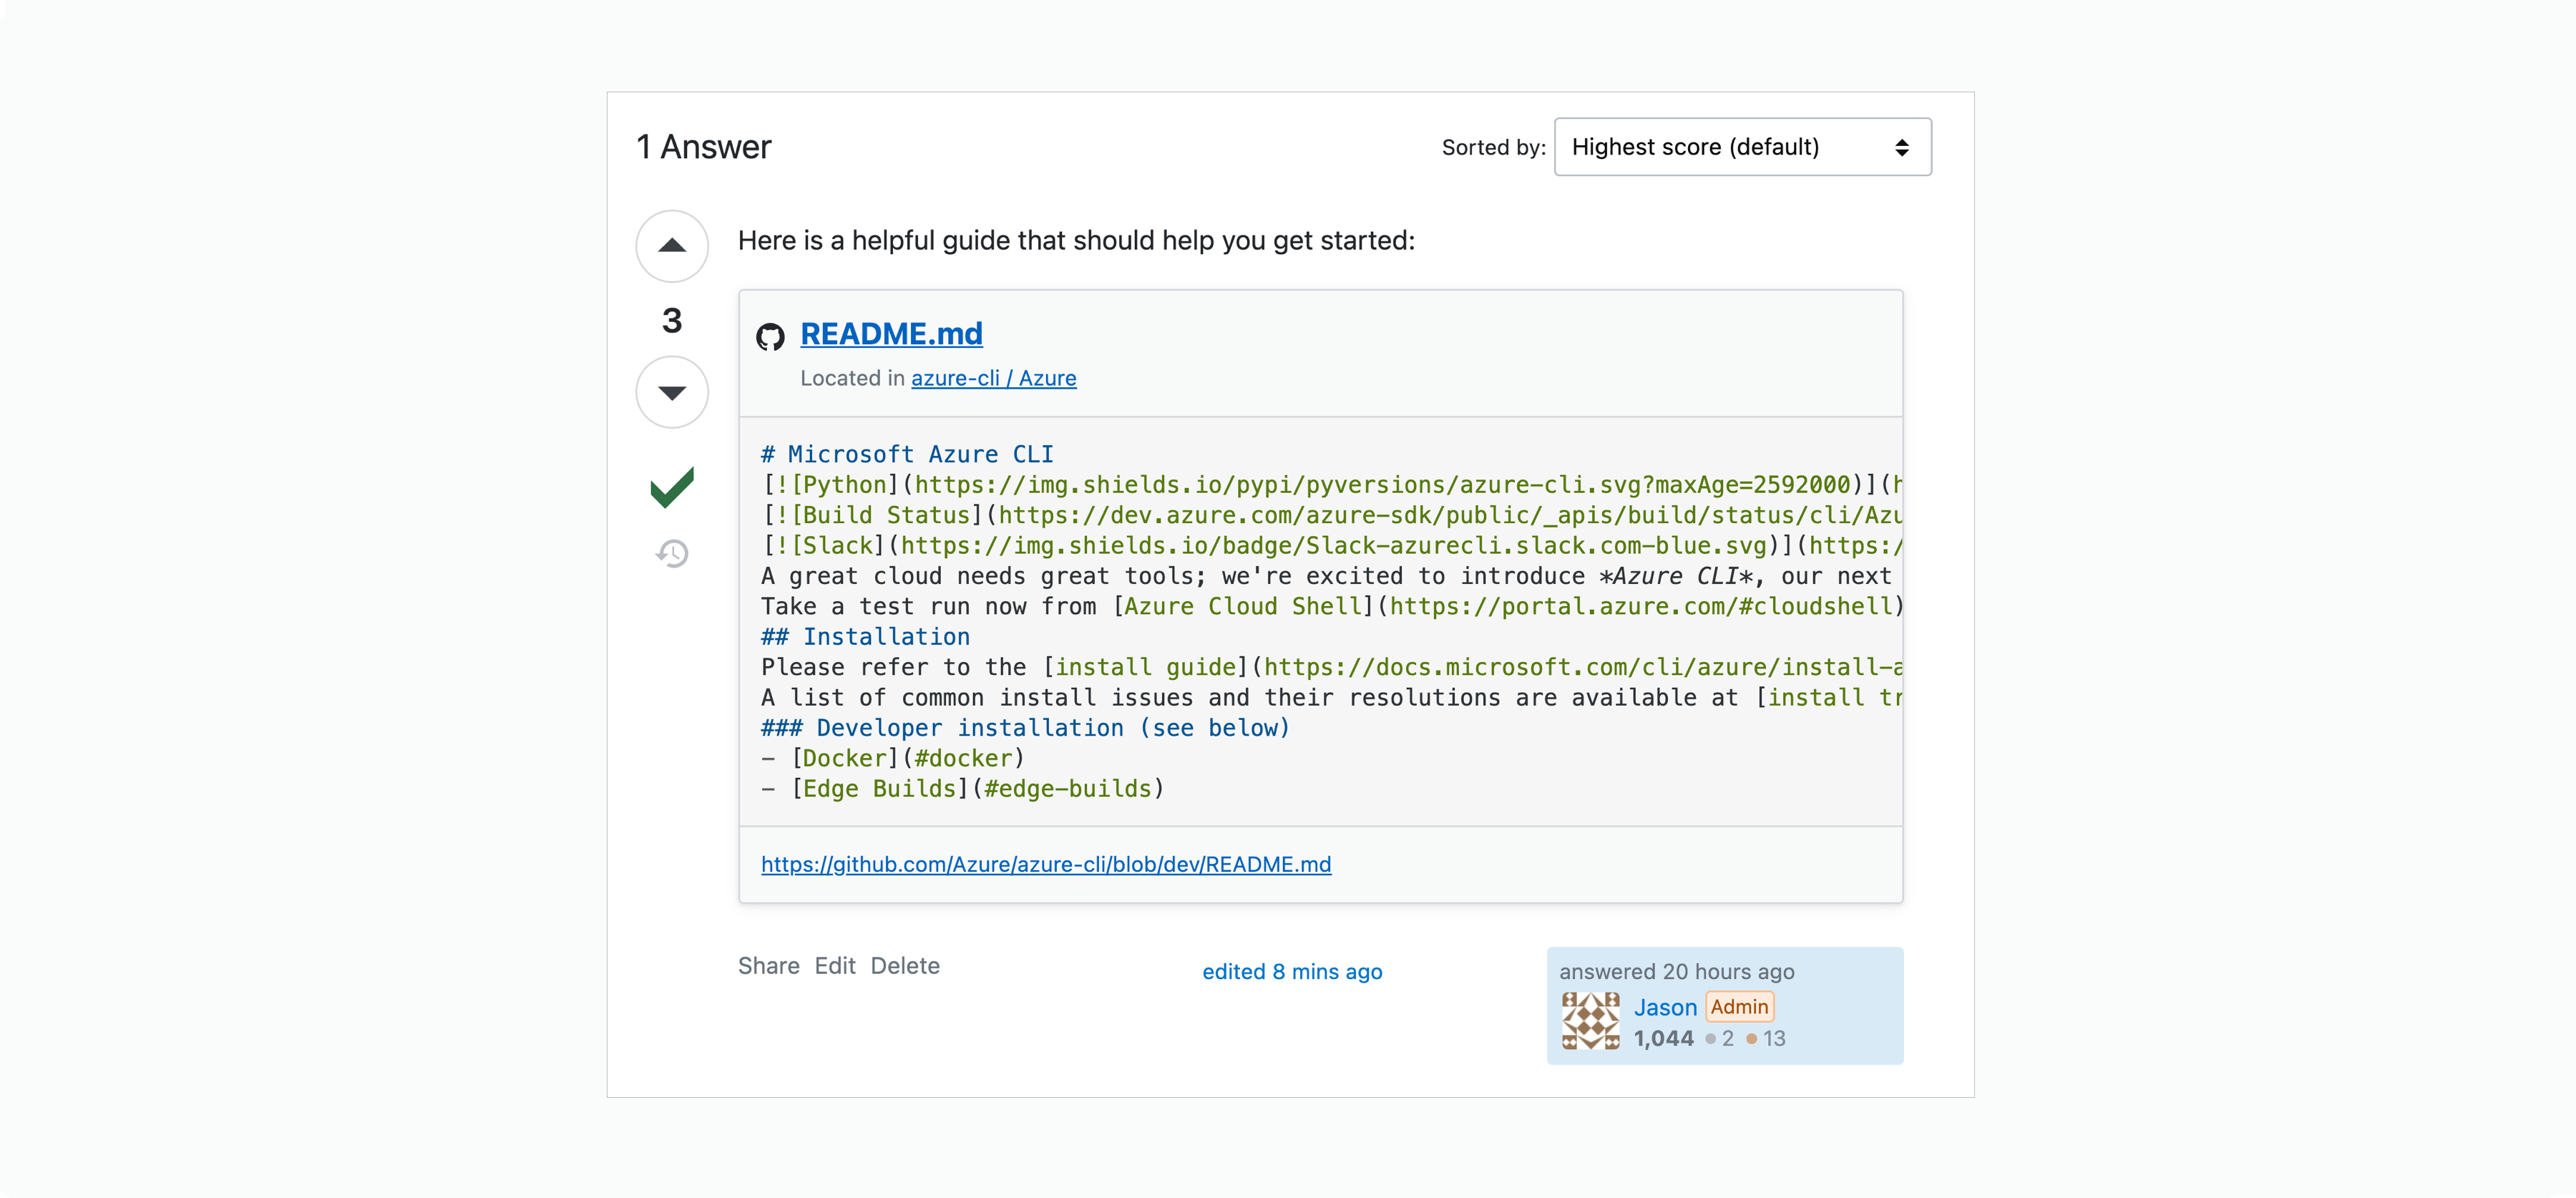
Task: Click the reputation score 1,044
Action: click(x=1664, y=1039)
